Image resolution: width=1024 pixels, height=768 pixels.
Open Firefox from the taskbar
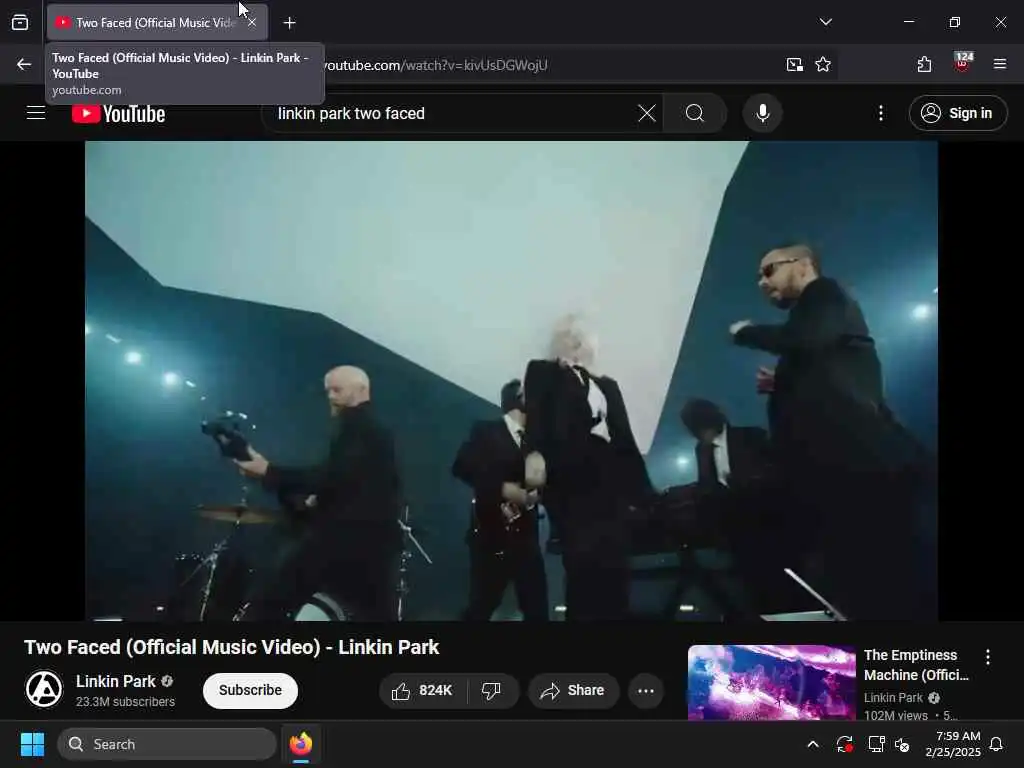300,744
